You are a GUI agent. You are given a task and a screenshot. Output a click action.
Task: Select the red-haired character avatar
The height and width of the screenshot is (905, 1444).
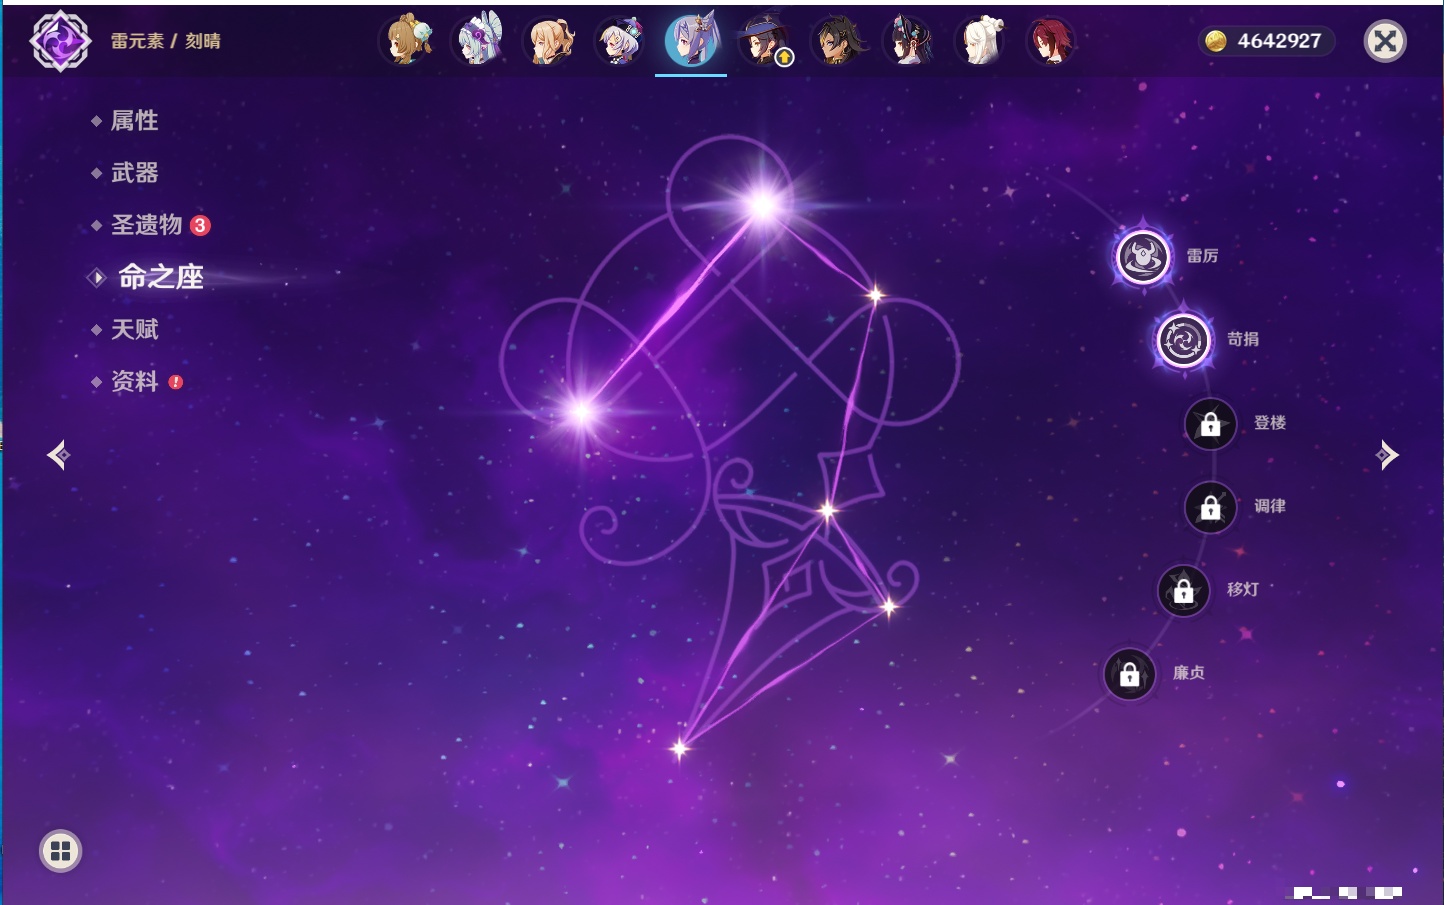click(1051, 41)
